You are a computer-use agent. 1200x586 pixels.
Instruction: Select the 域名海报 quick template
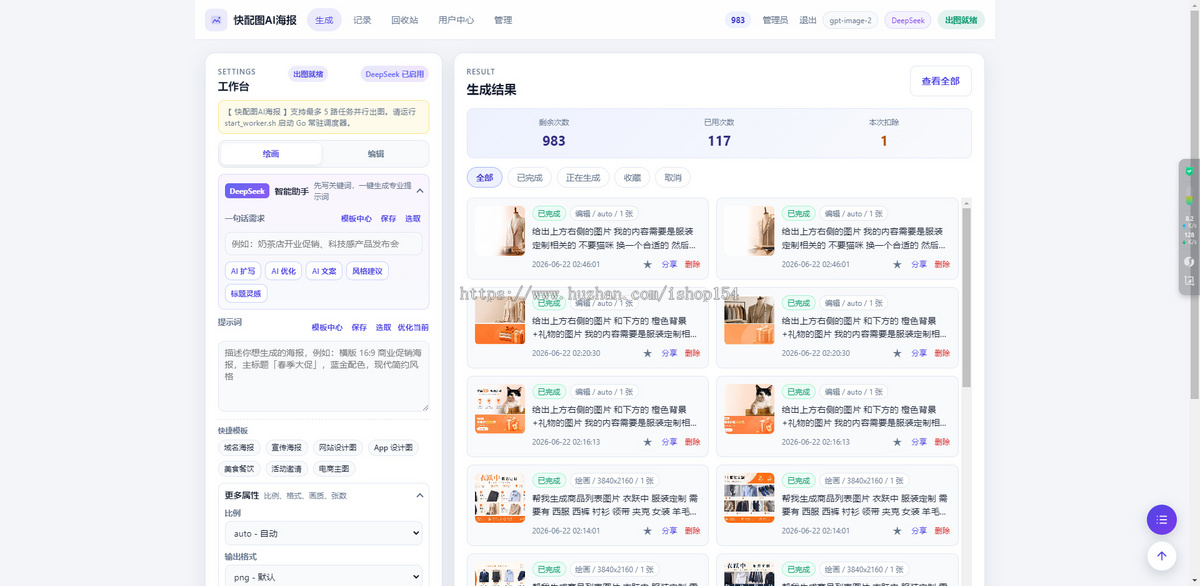click(240, 448)
